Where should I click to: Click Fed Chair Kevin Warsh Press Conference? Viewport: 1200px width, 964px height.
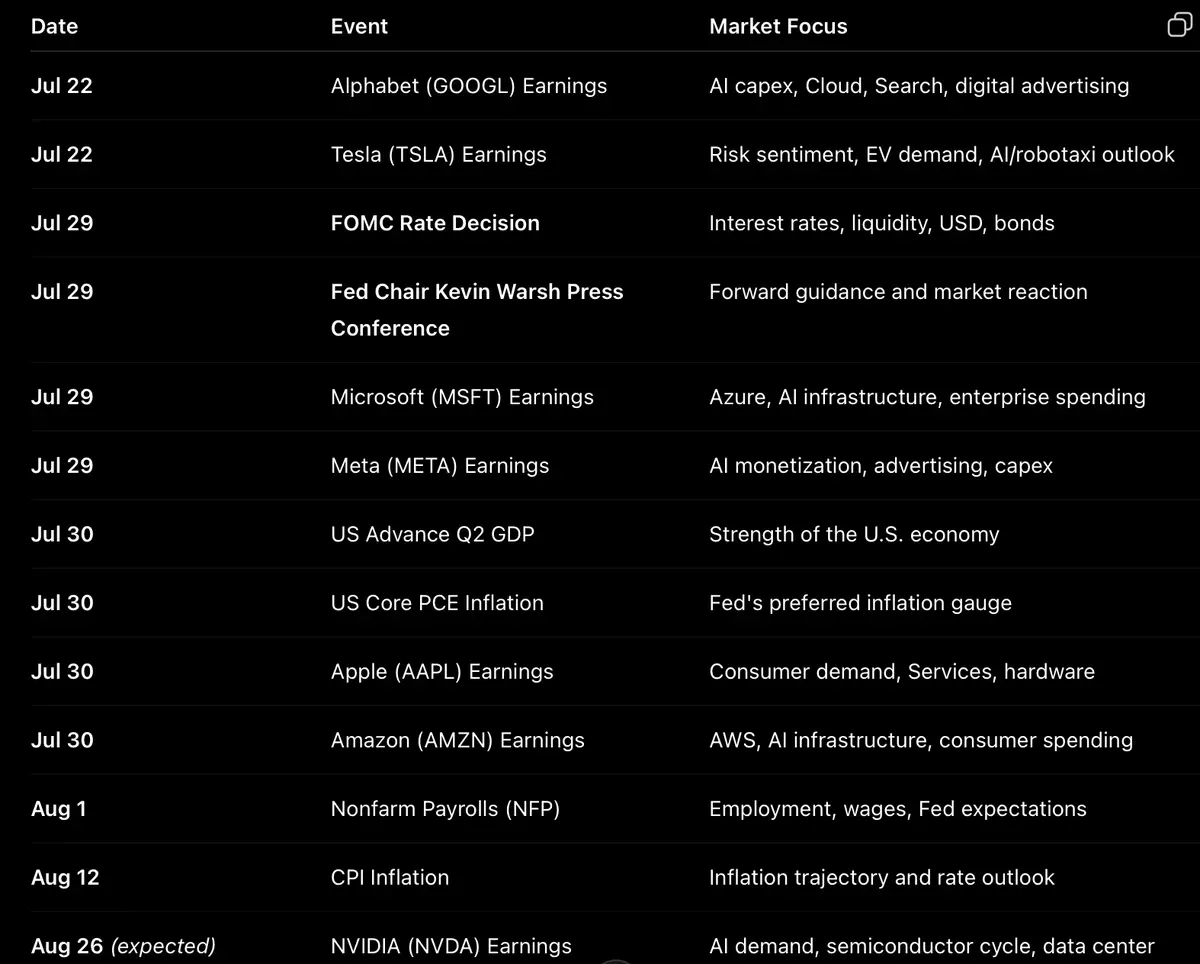(x=477, y=310)
